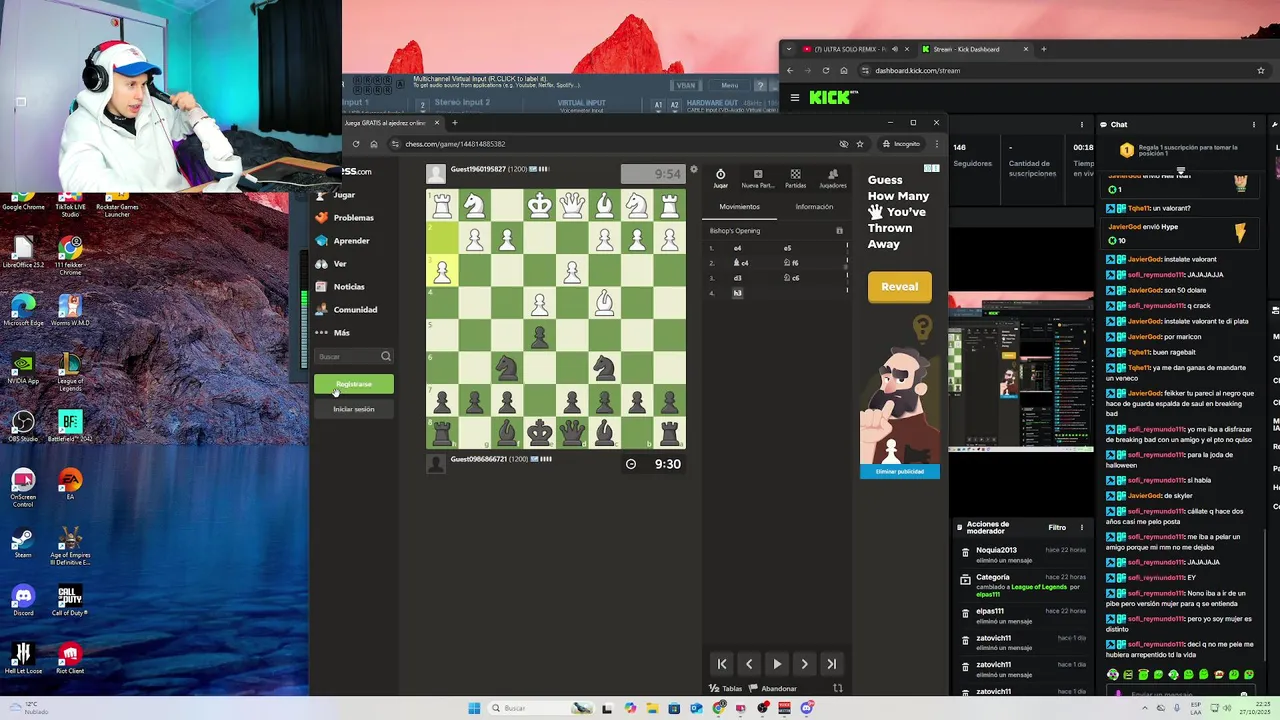Click chess.com address bar URL
This screenshot has height=720, width=1280.
(x=455, y=144)
